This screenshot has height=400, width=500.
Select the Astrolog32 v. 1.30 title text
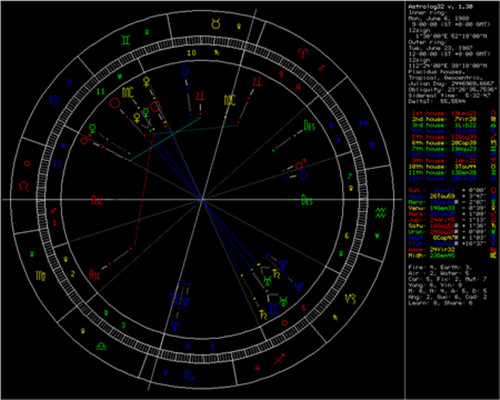441,6
